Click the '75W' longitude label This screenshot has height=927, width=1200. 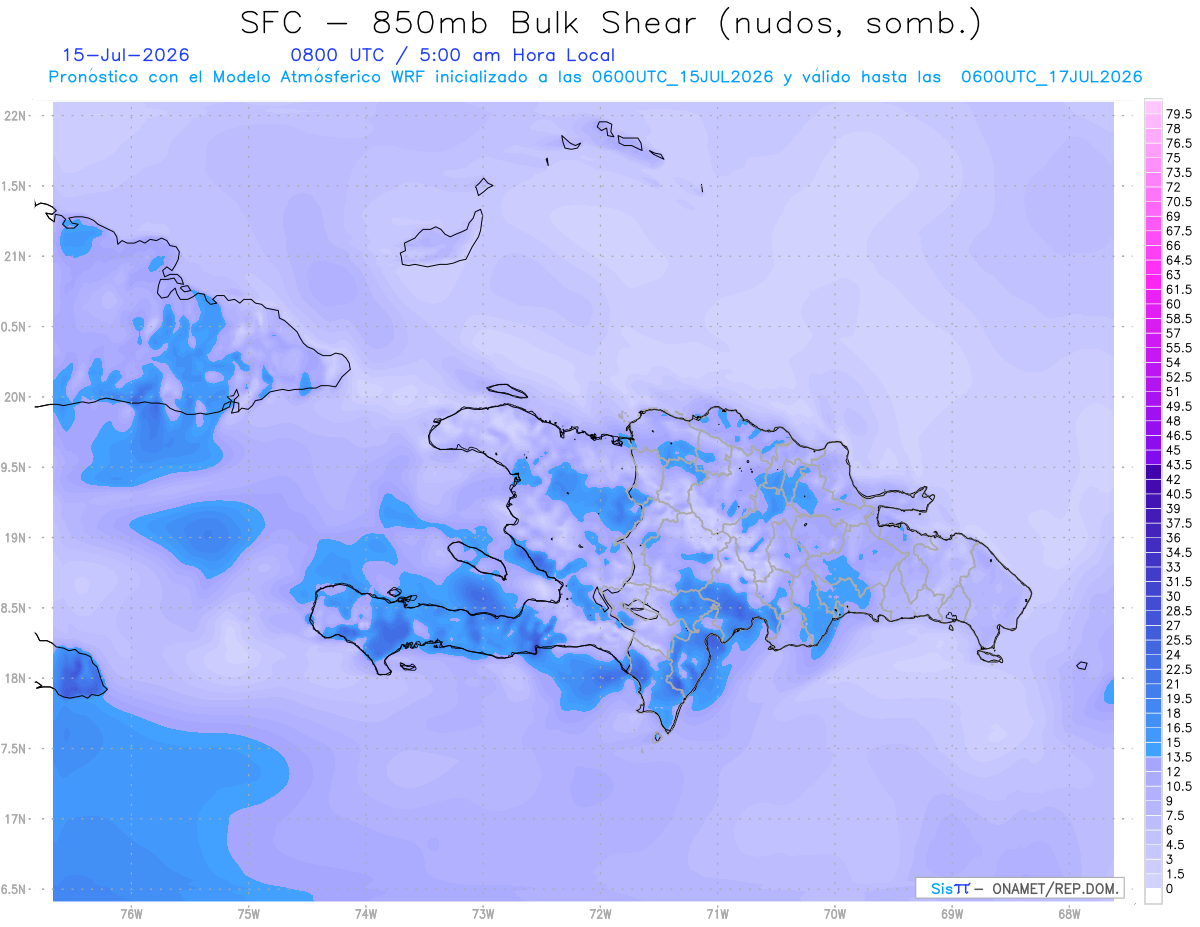pyautogui.click(x=249, y=914)
